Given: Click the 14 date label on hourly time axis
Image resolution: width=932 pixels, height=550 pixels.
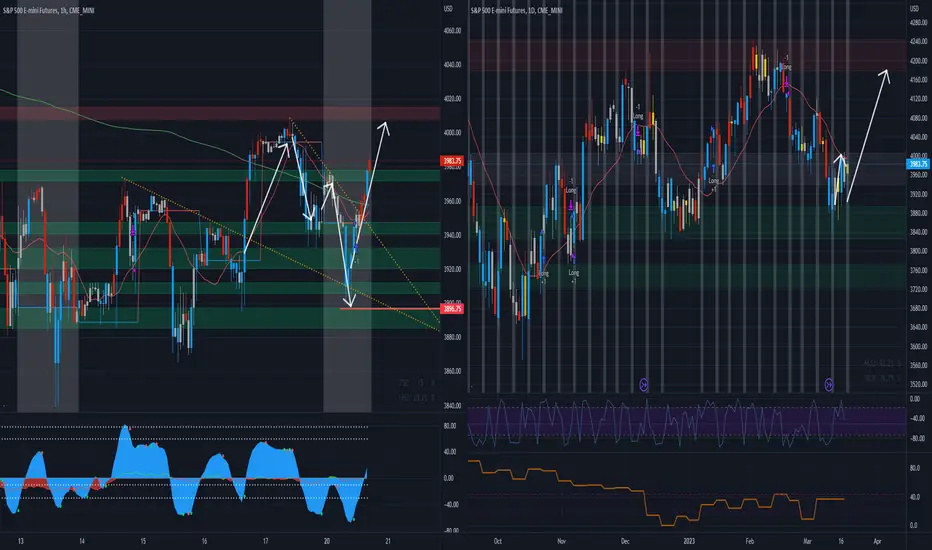Looking at the screenshot, I should click(82, 541).
